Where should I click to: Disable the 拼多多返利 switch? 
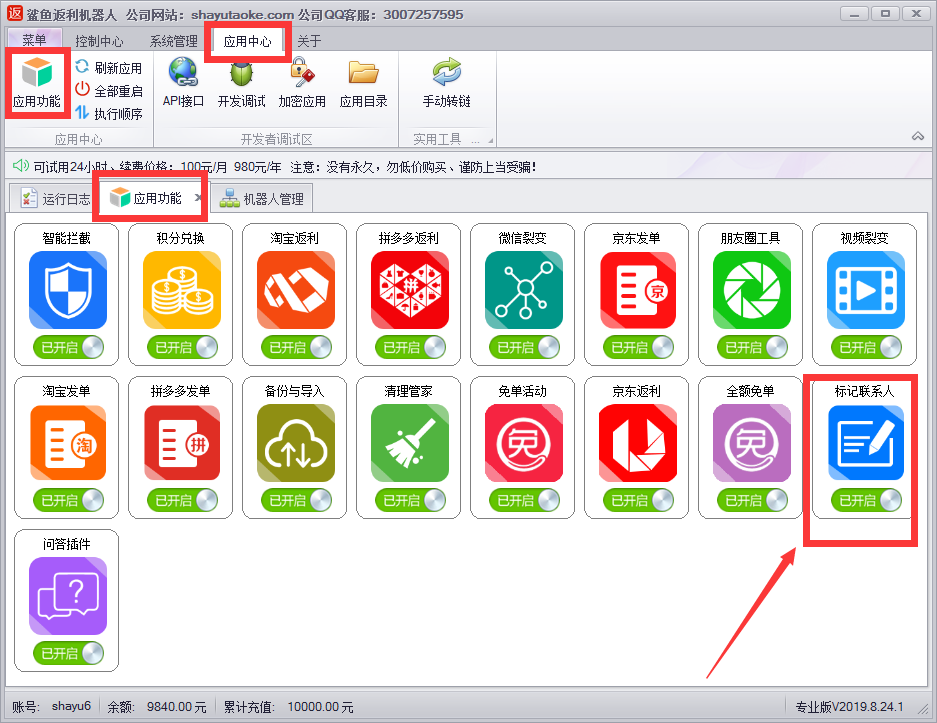[411, 347]
